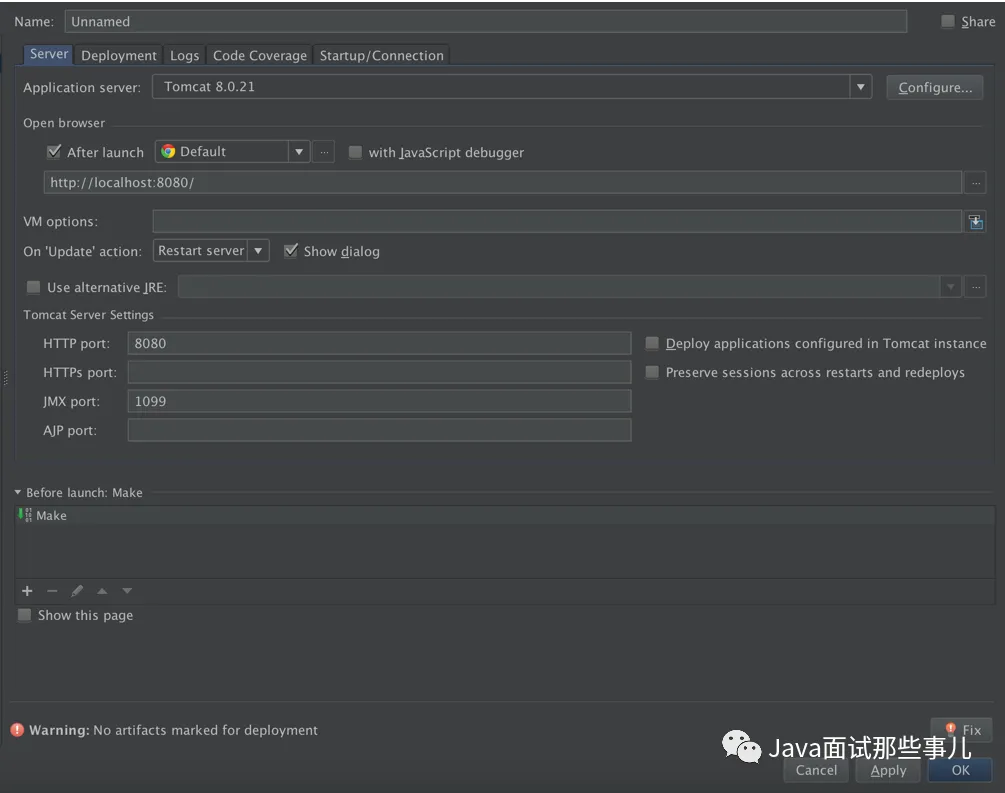Open Default browser dropdown
The width and height of the screenshot is (1005, 793).
click(299, 152)
